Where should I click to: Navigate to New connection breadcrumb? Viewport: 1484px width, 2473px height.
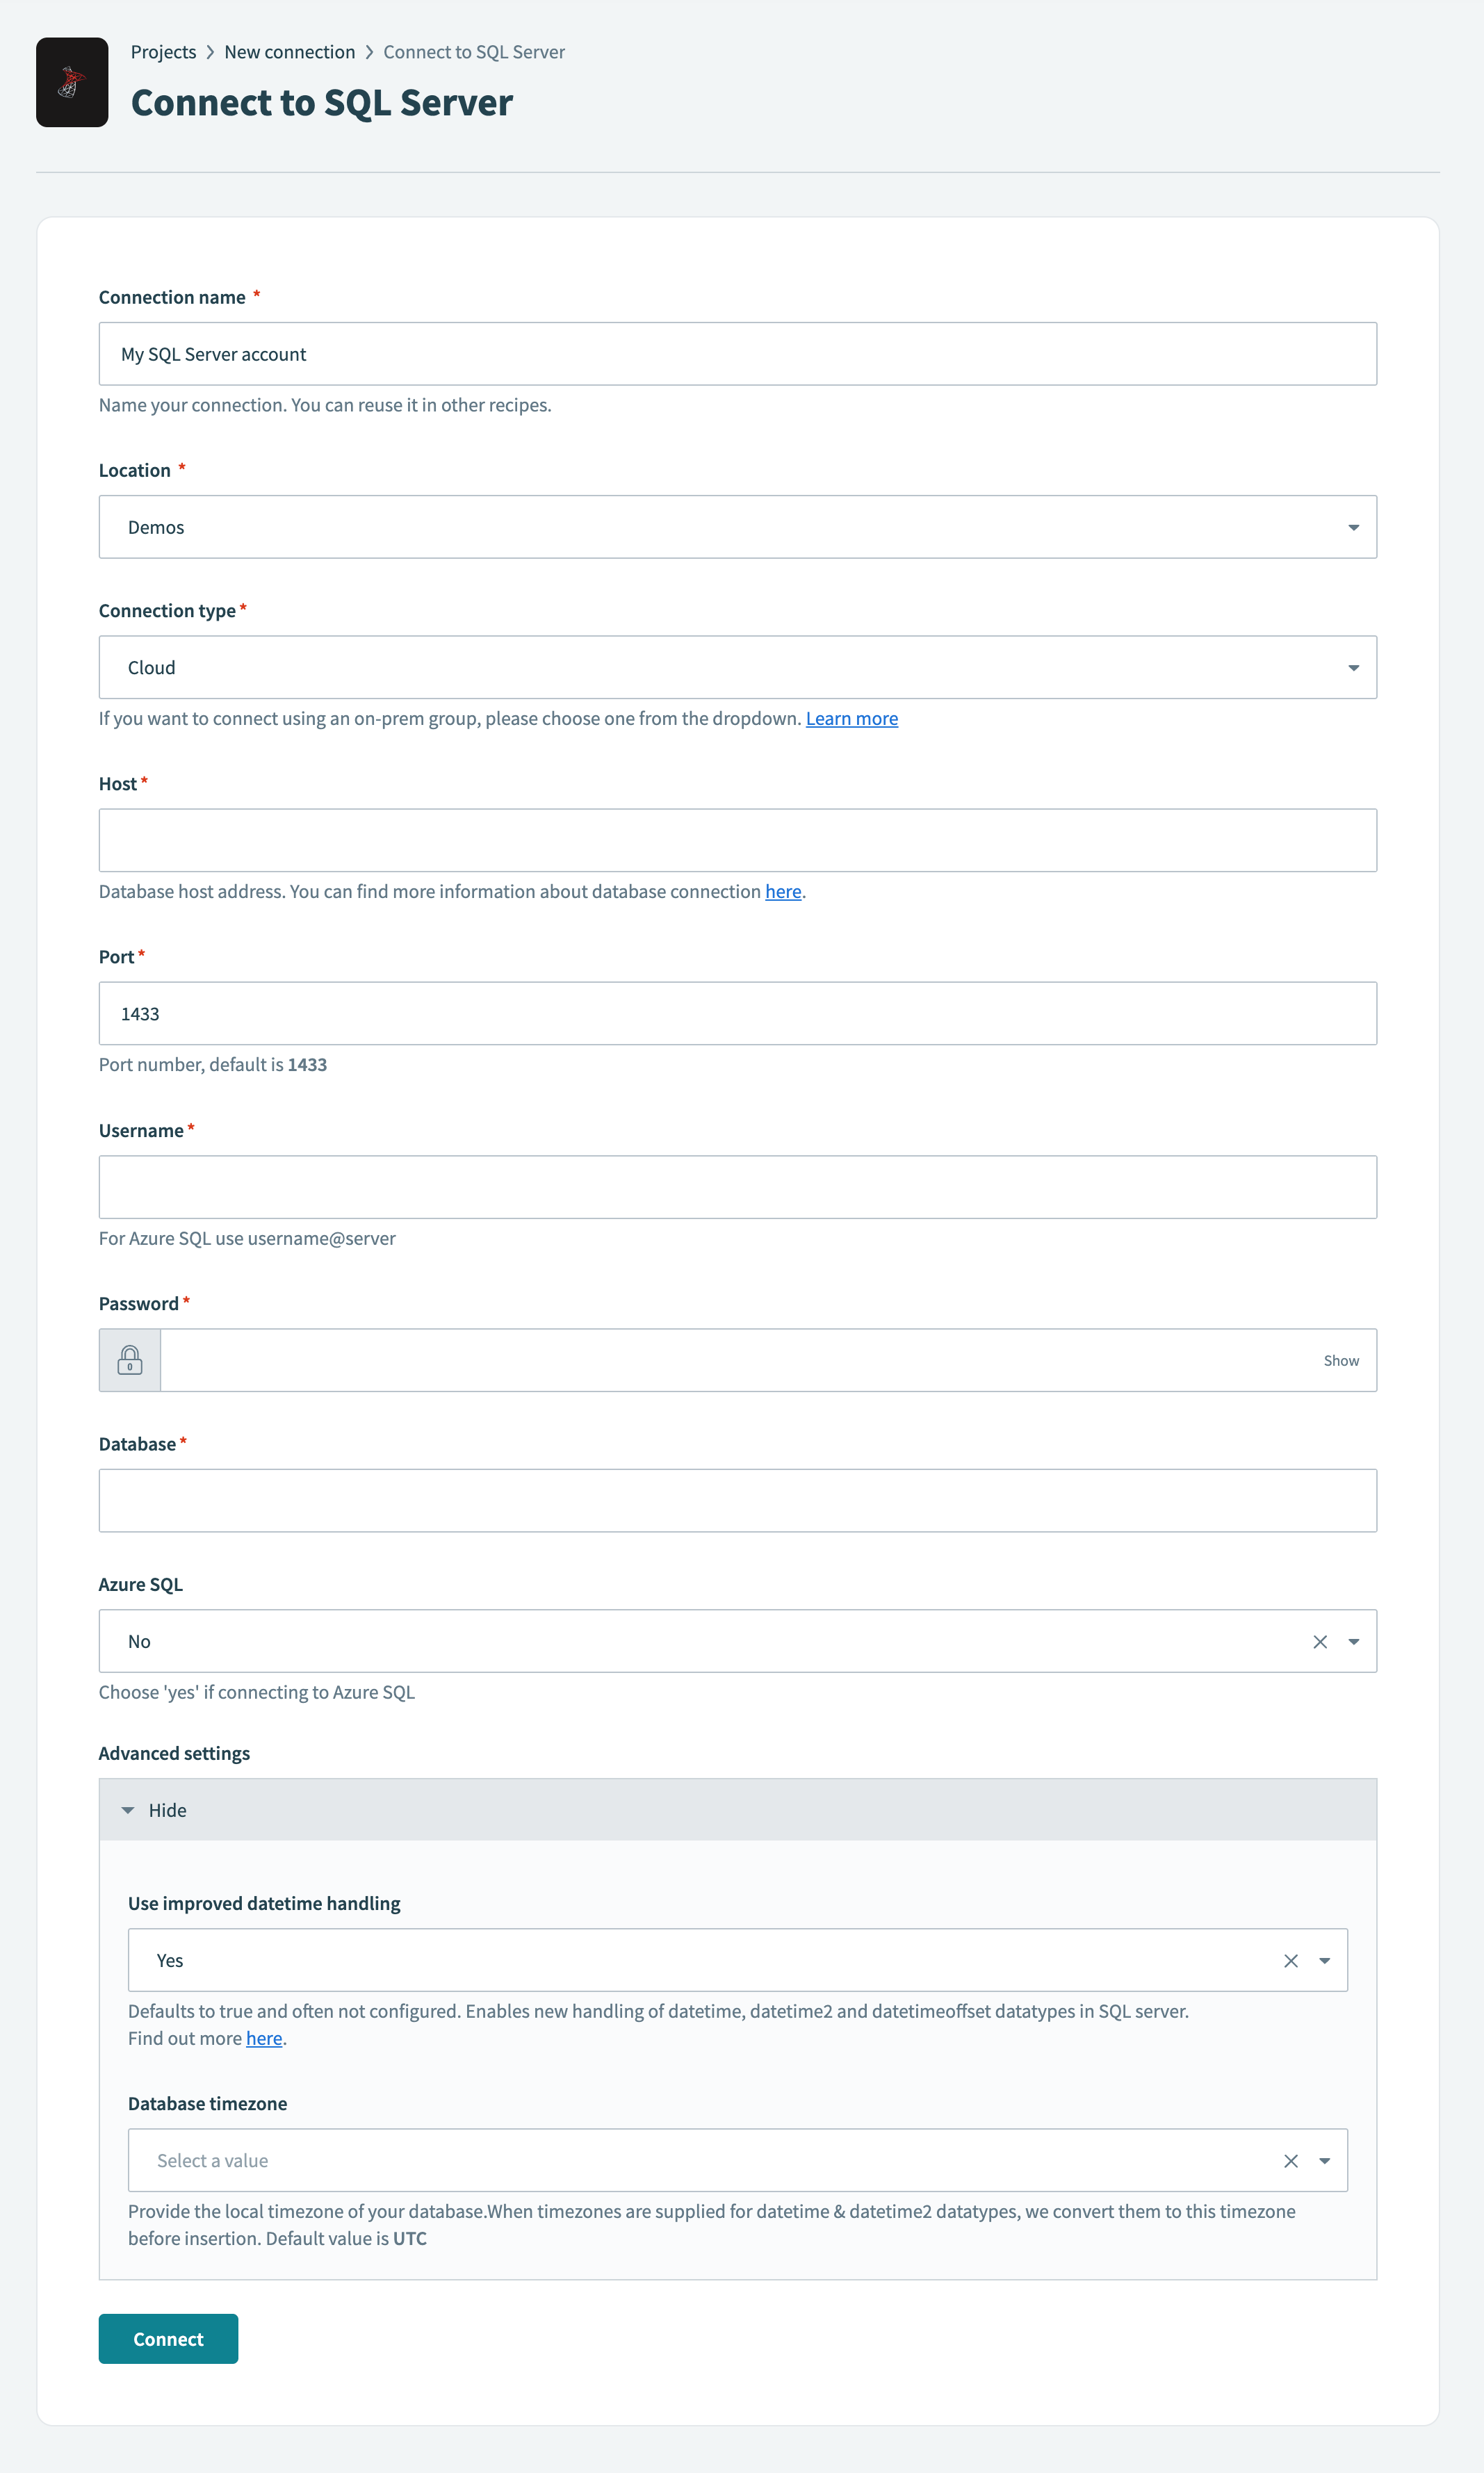(290, 51)
